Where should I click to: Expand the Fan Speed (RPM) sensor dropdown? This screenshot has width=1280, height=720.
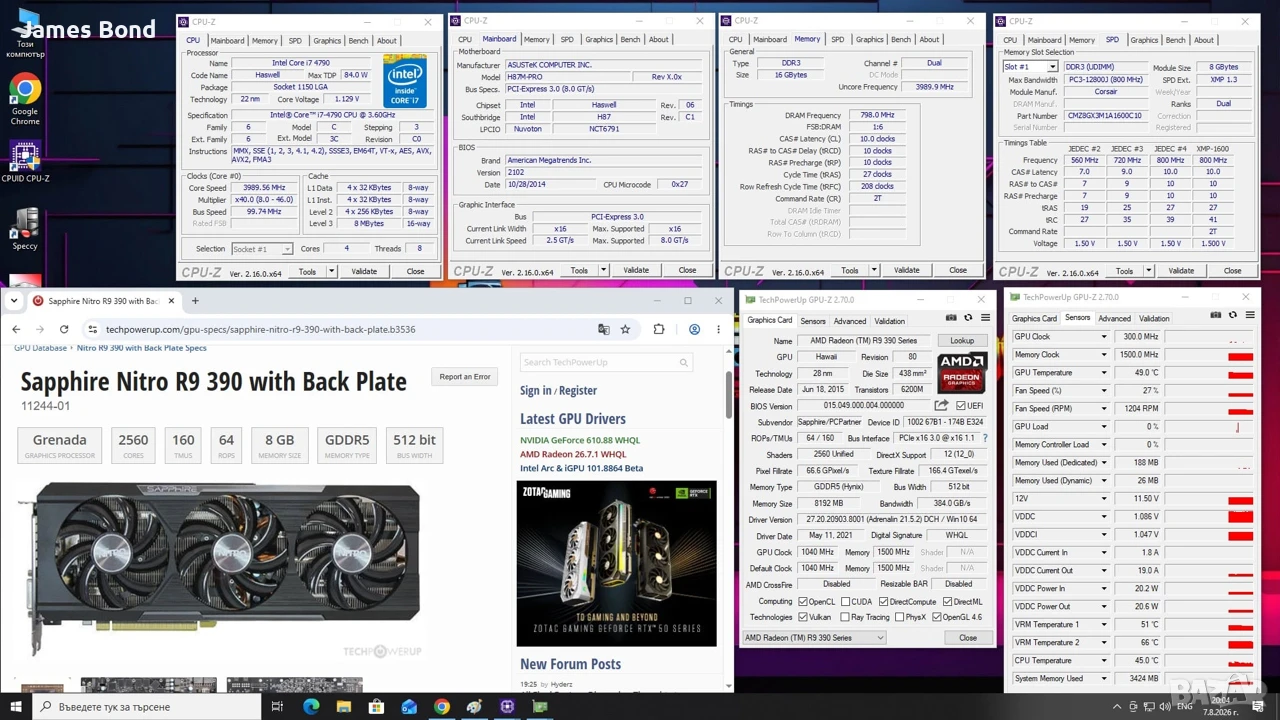point(1104,409)
